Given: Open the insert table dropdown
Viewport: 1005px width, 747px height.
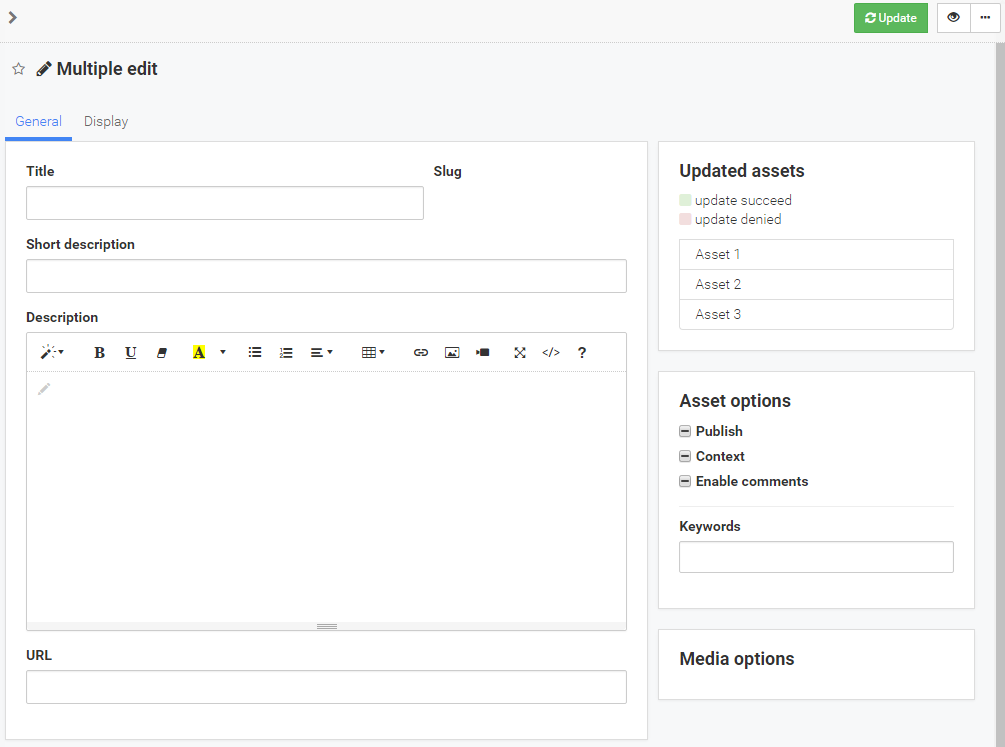Looking at the screenshot, I should pyautogui.click(x=373, y=352).
